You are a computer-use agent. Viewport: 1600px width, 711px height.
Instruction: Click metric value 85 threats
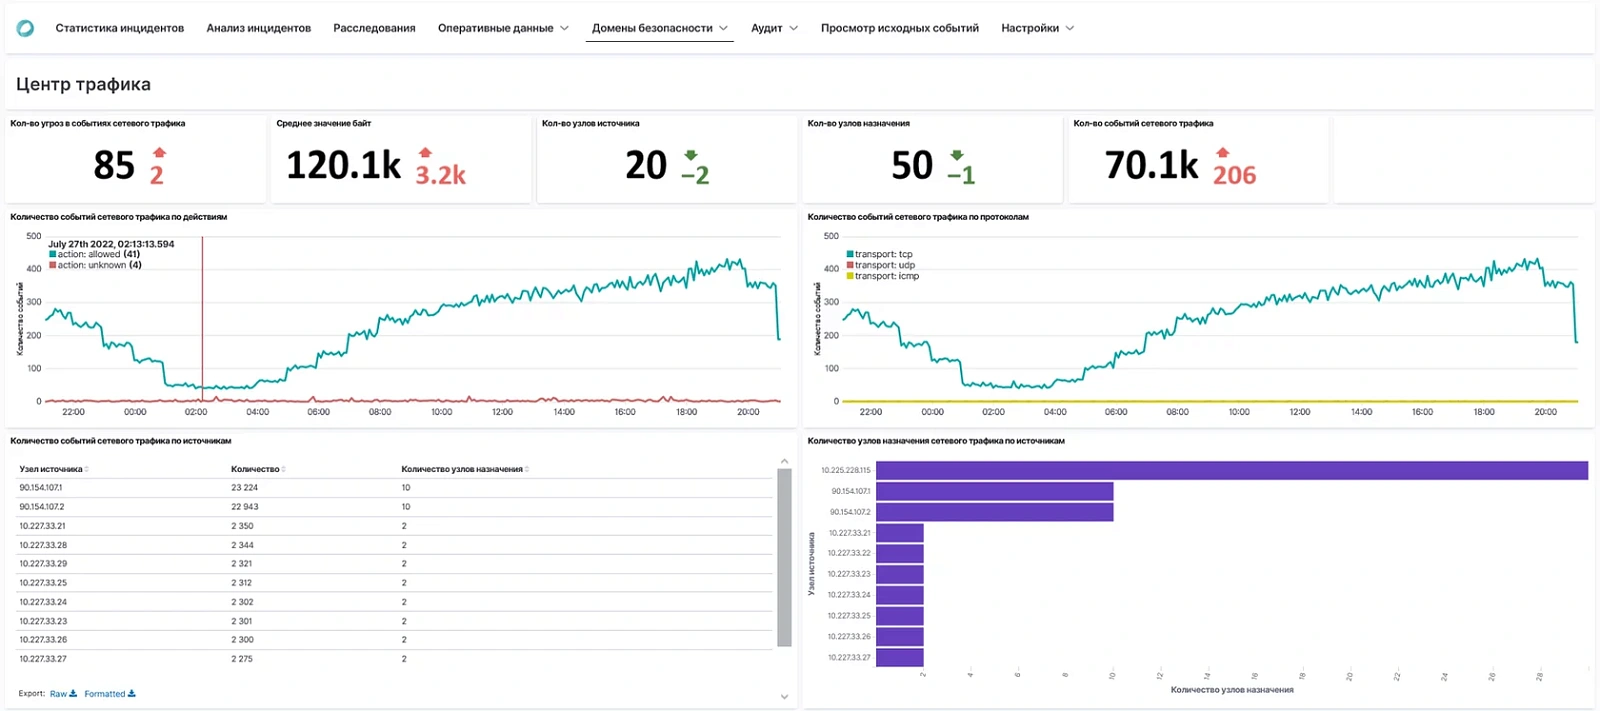114,165
